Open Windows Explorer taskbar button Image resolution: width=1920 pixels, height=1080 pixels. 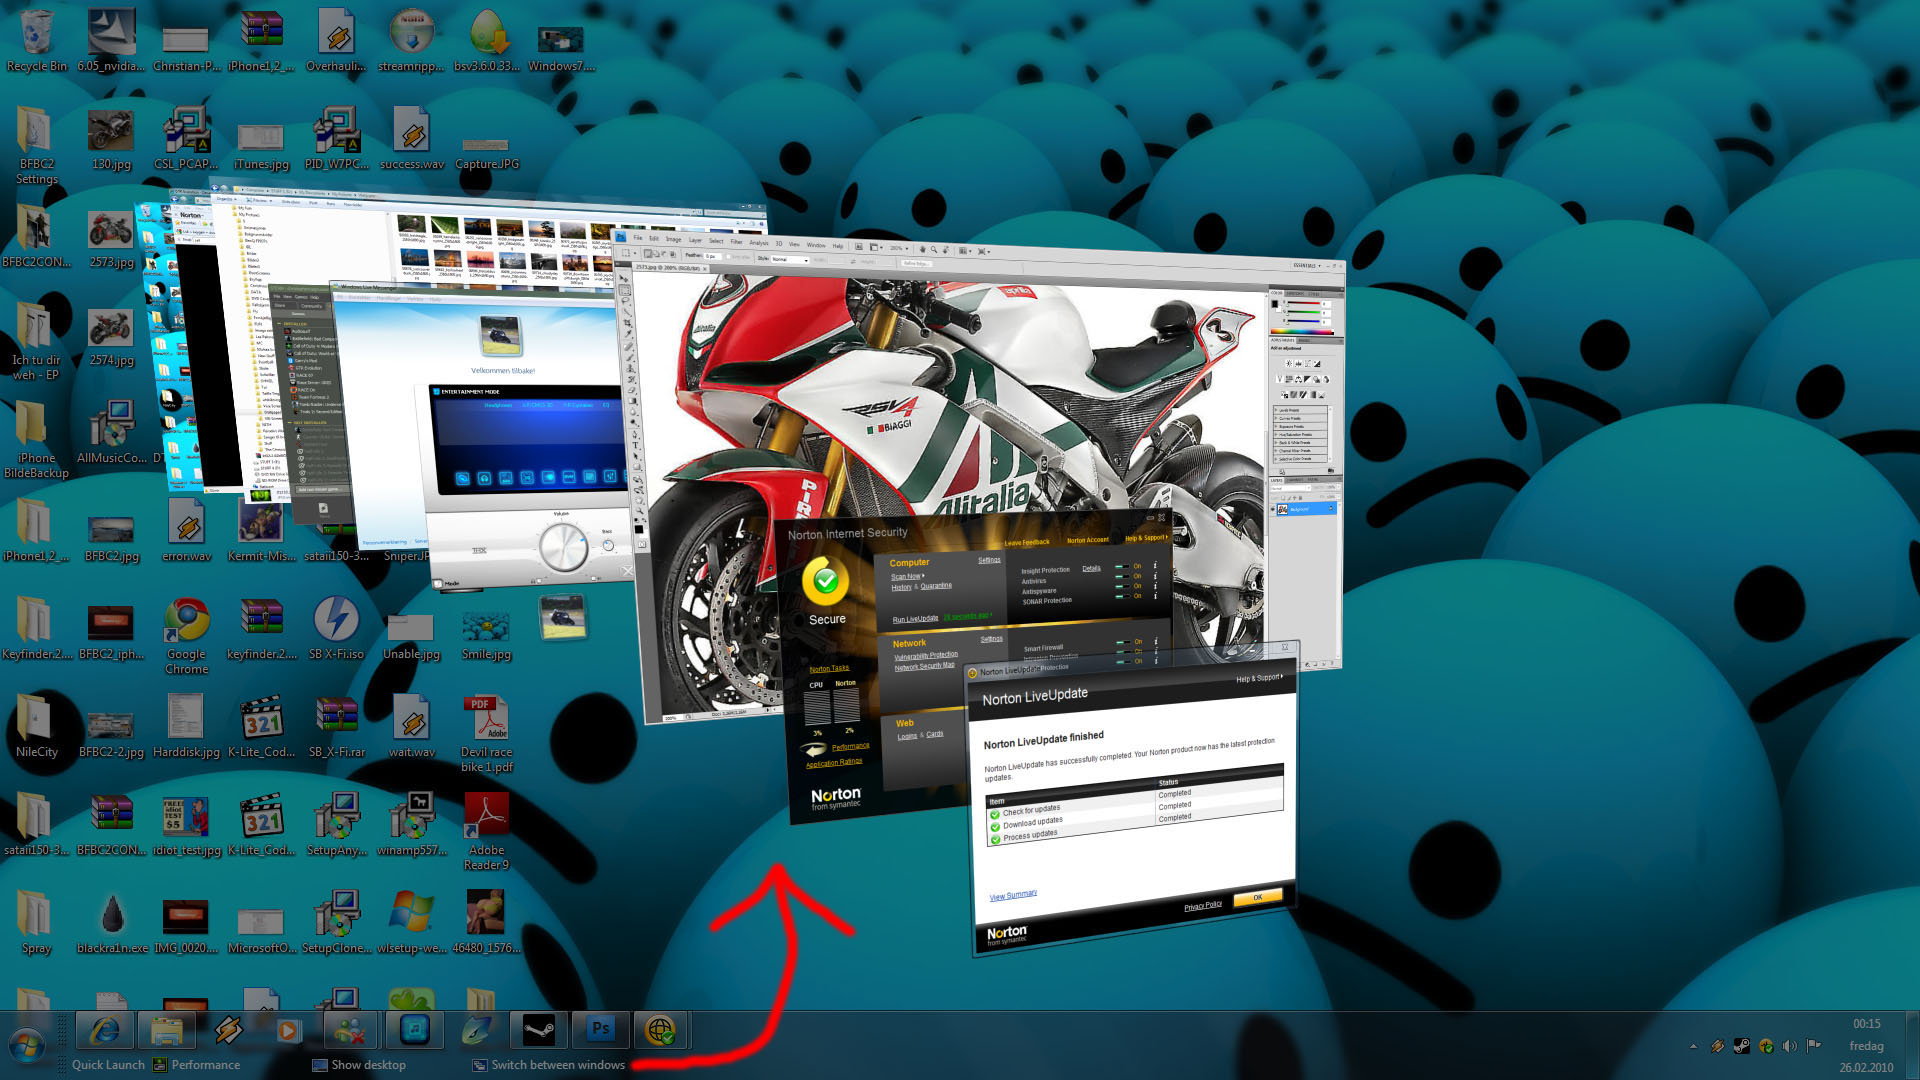[x=167, y=1030]
